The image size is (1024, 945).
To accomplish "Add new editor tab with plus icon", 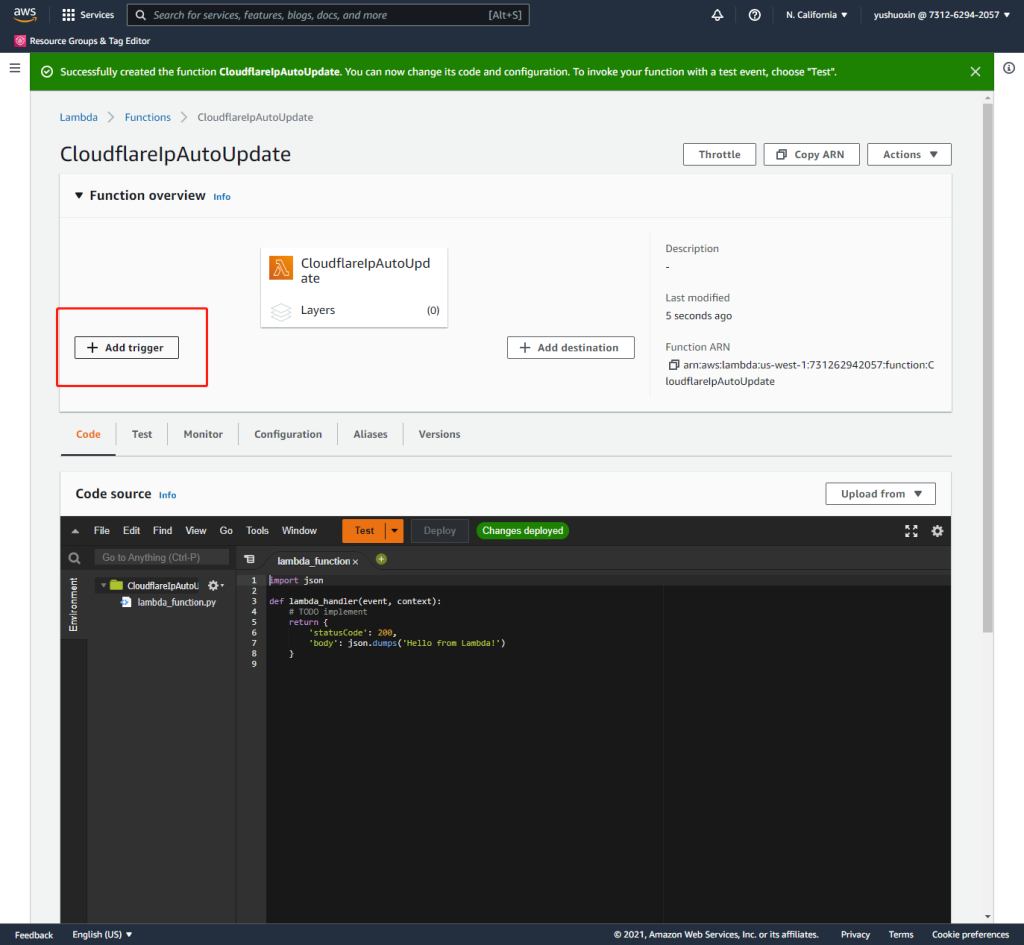I will click(381, 559).
